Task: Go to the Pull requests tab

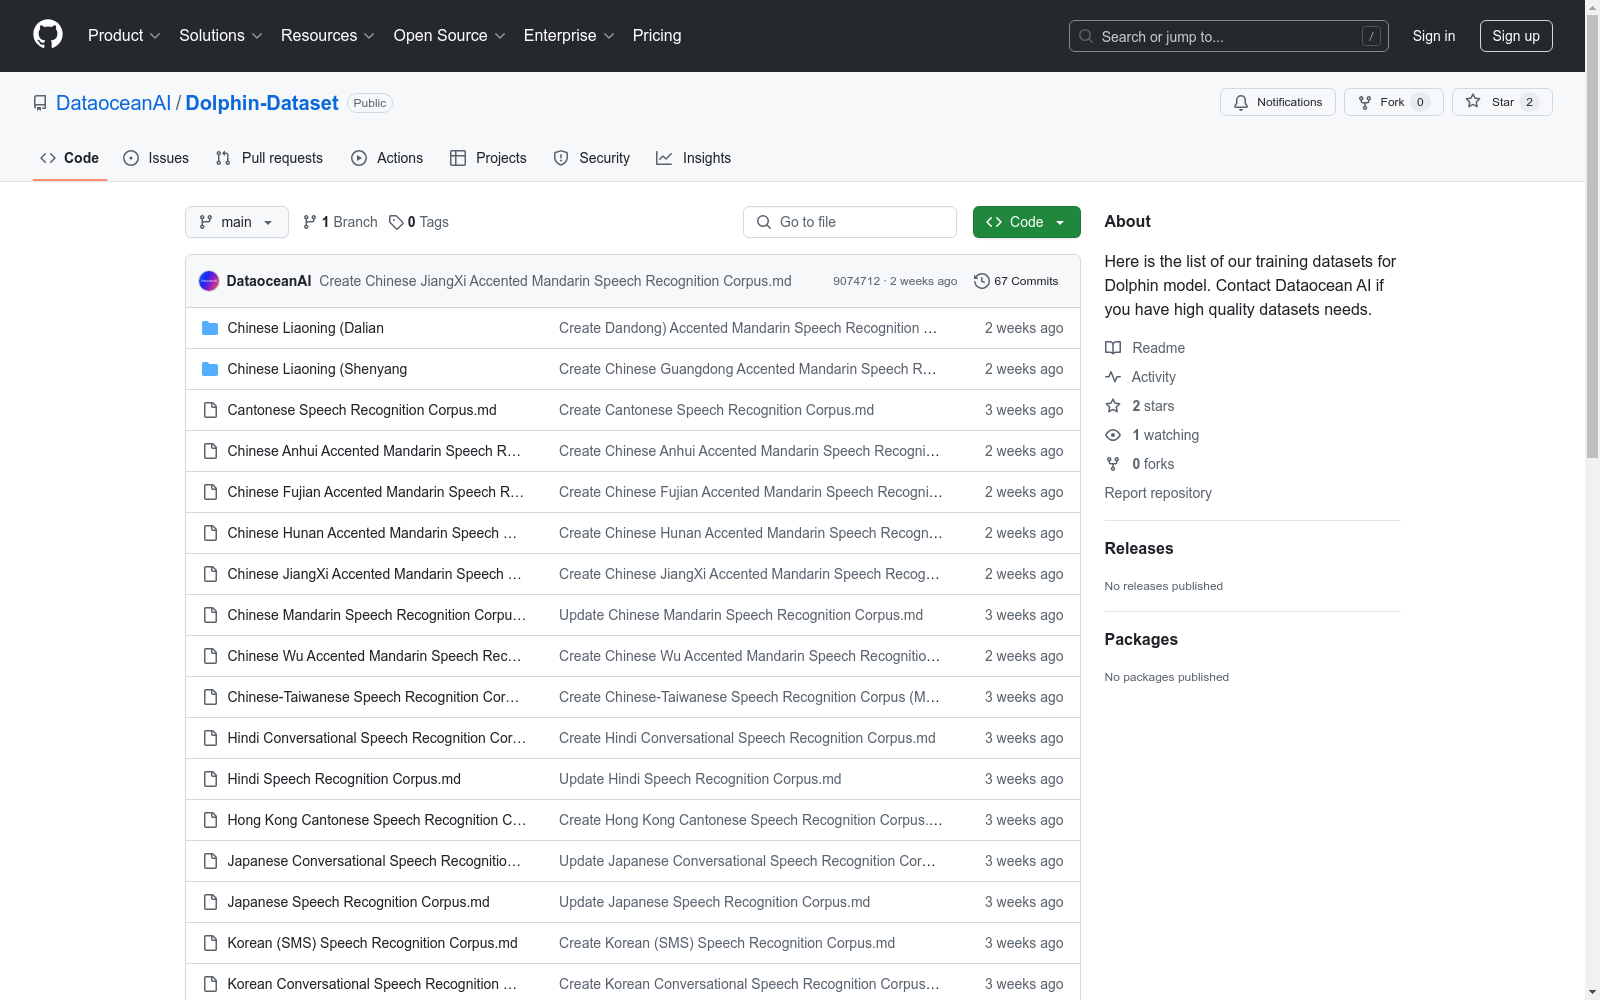Action: 269,158
